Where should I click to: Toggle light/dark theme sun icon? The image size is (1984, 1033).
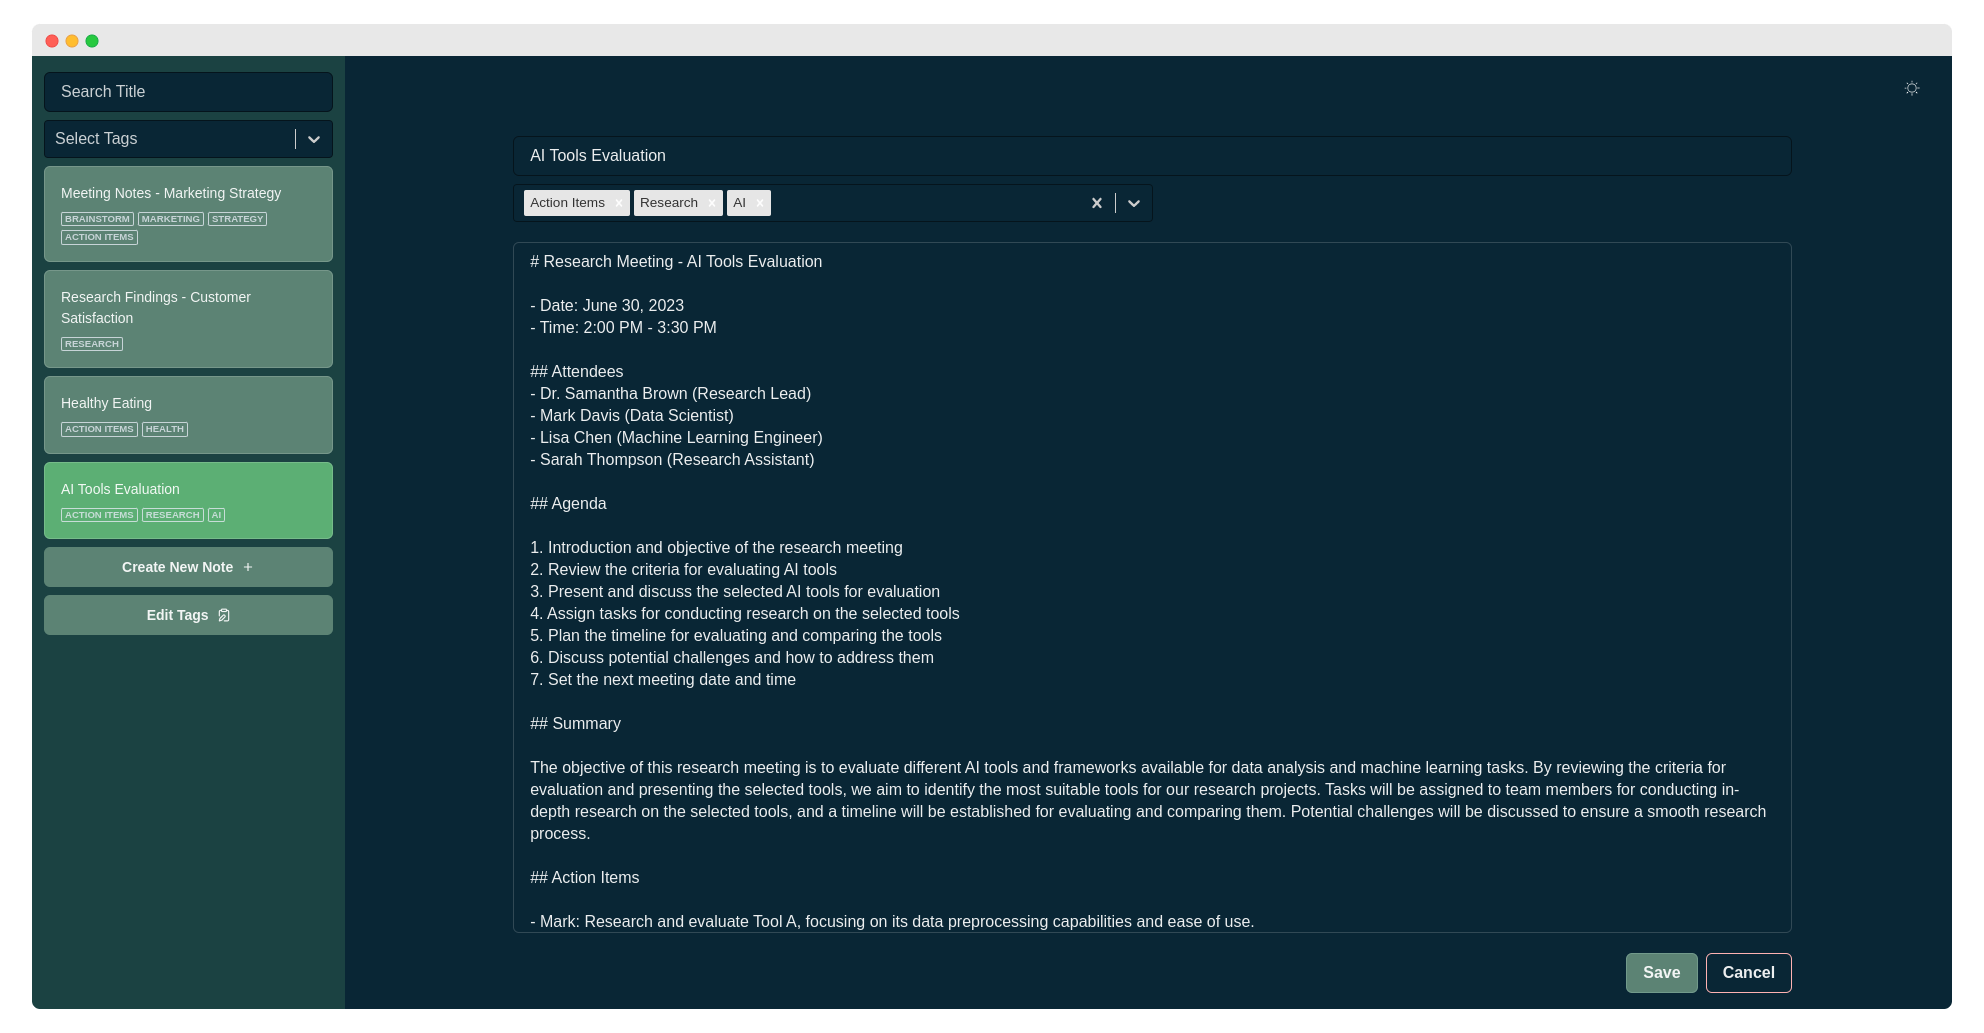click(1911, 89)
